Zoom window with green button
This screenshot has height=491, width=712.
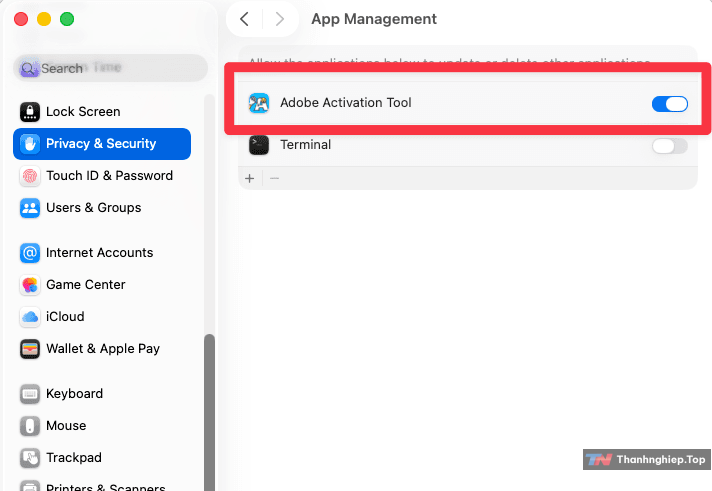[67, 20]
